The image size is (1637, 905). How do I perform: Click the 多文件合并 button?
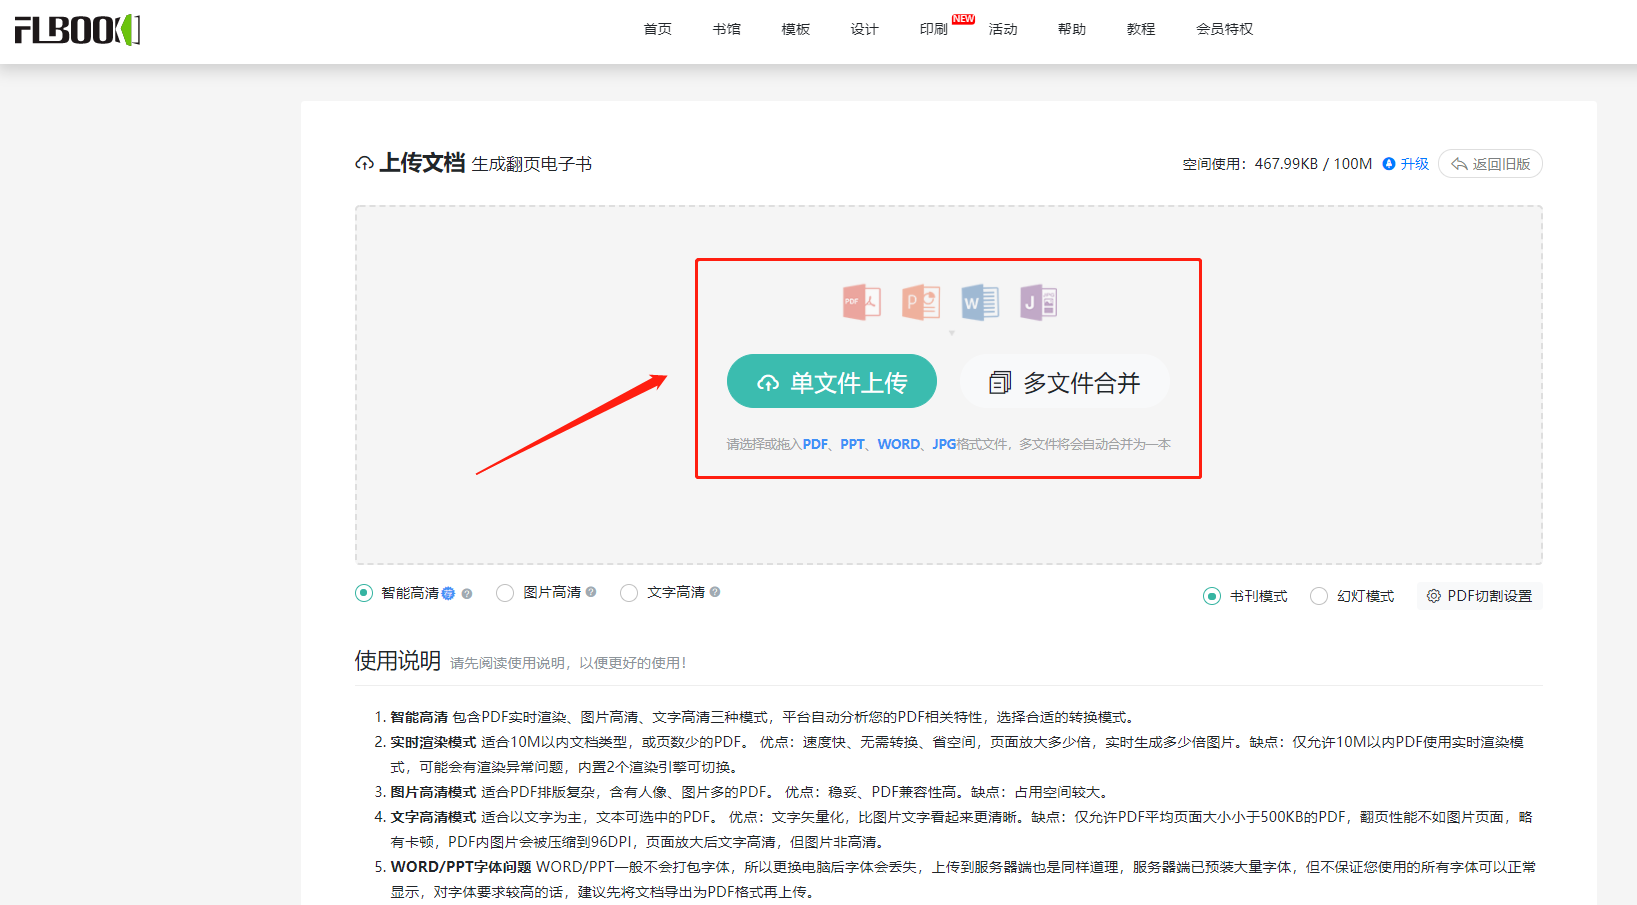[x=1065, y=381]
